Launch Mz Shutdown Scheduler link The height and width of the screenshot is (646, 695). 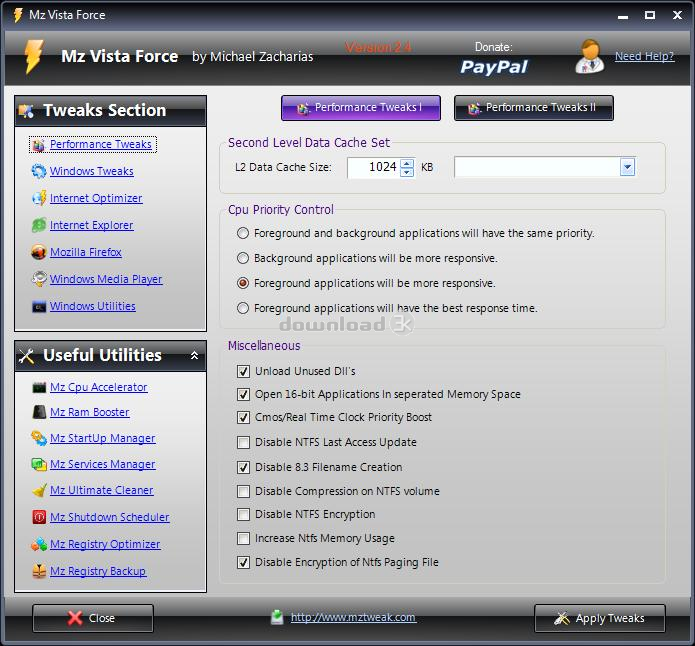tap(109, 517)
